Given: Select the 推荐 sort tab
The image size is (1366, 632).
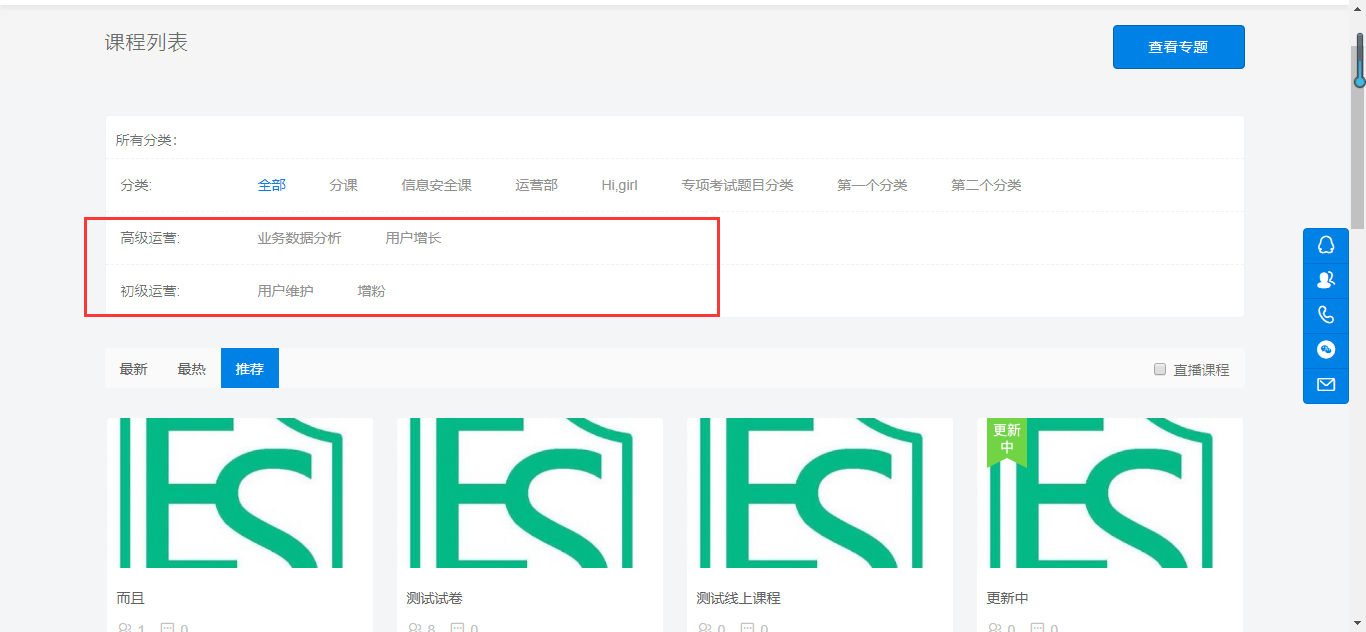Looking at the screenshot, I should tap(250, 368).
